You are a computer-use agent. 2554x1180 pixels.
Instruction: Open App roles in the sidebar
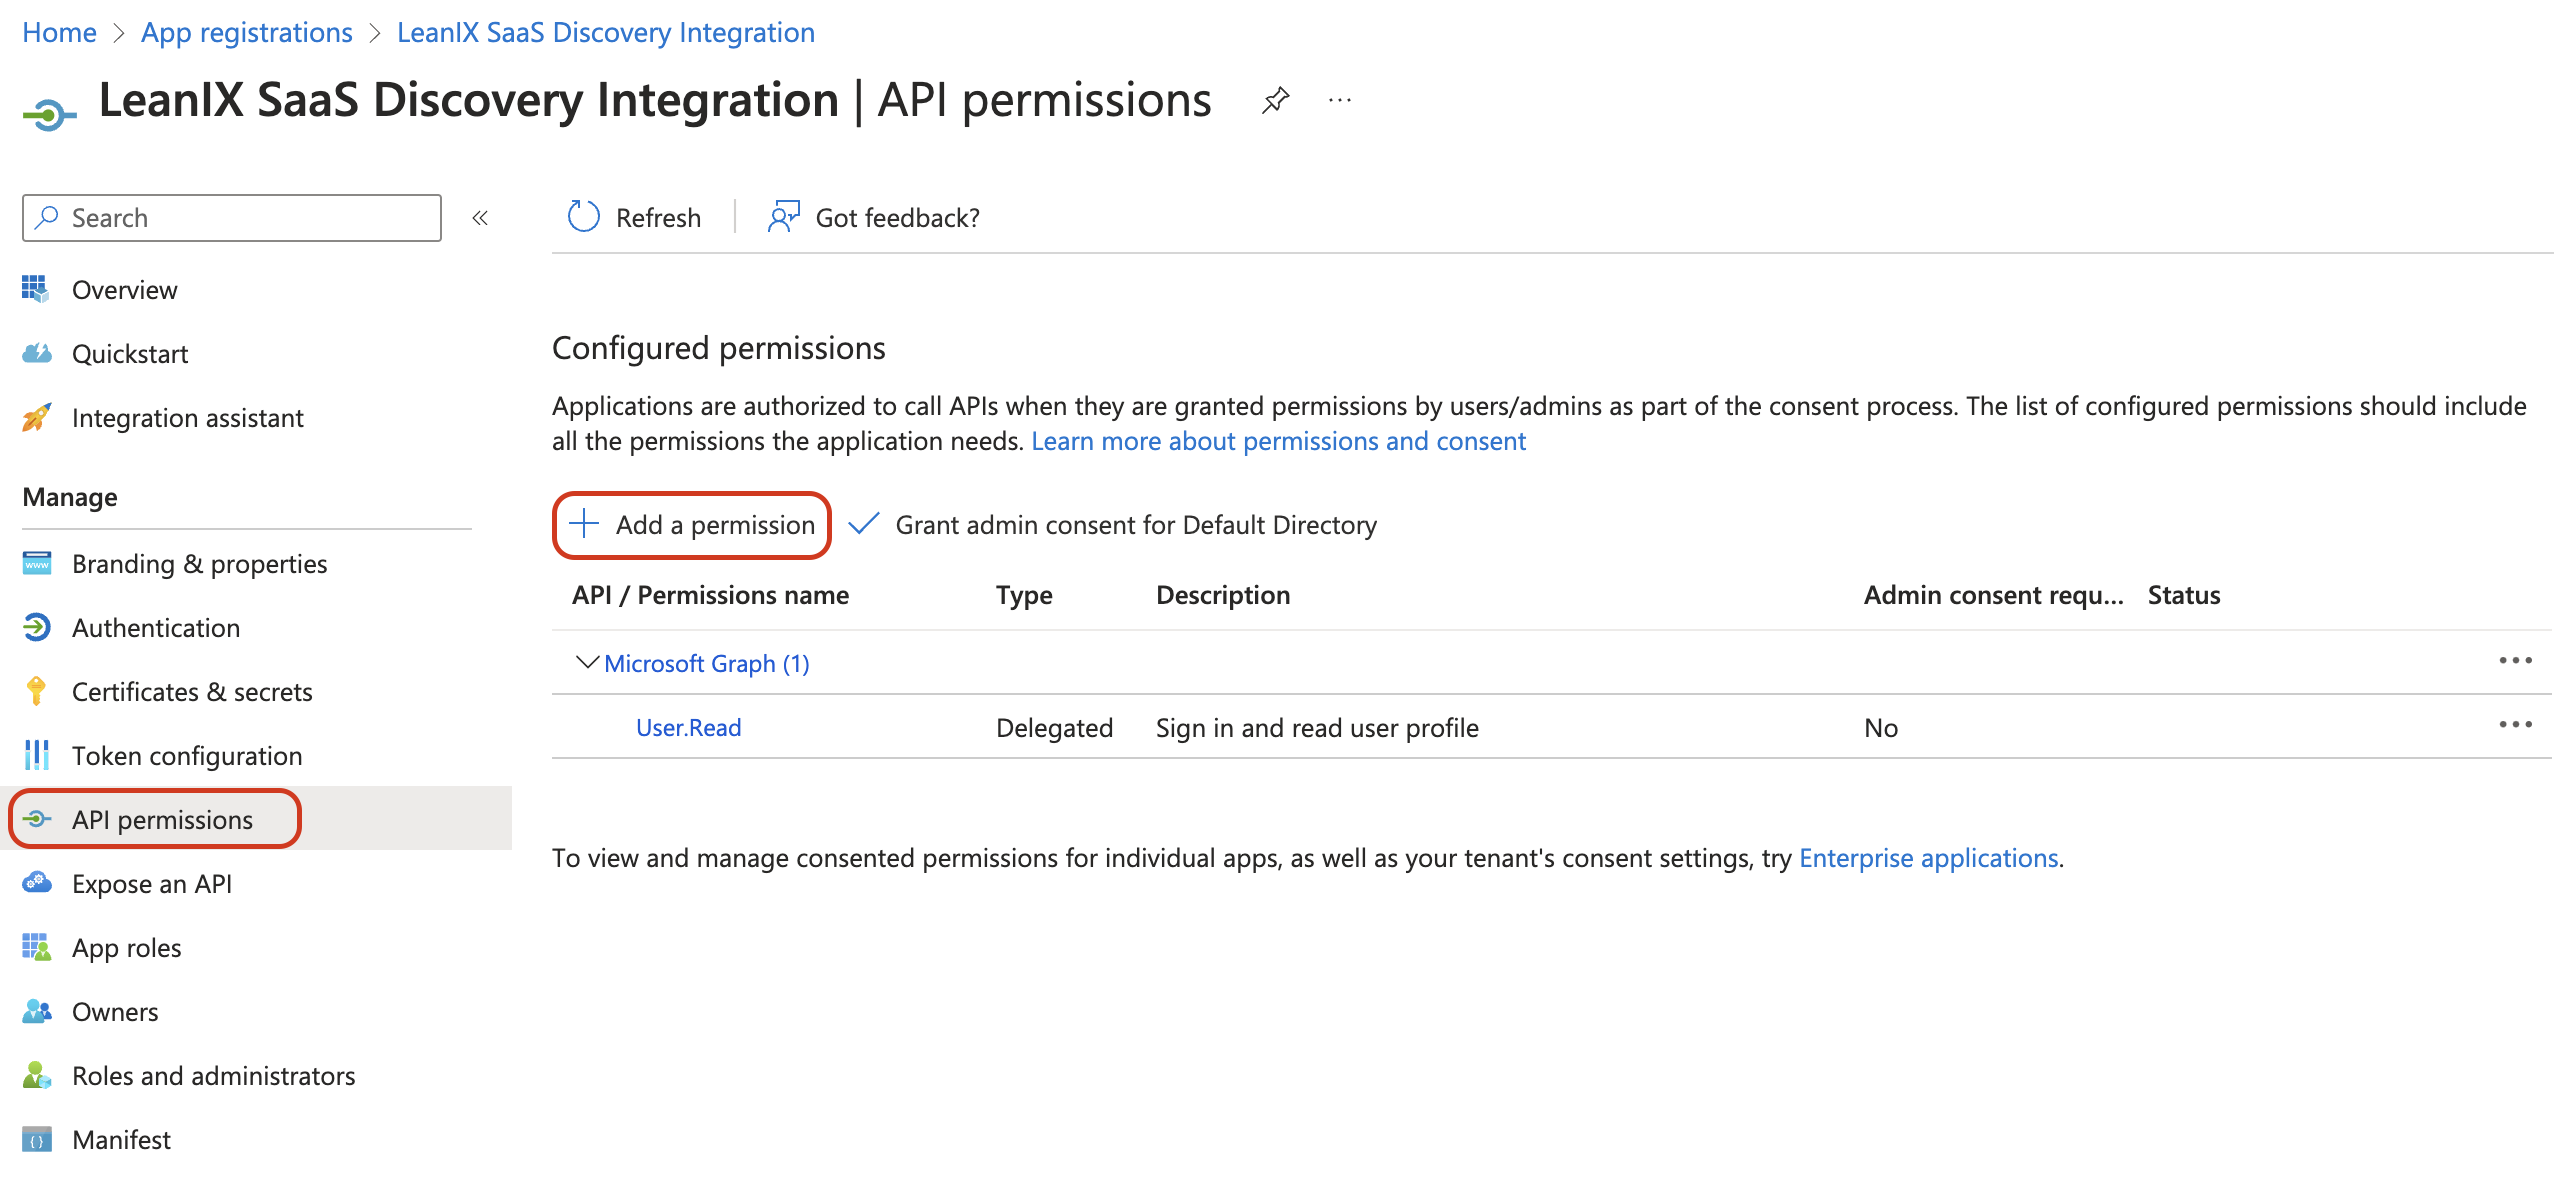(x=127, y=948)
